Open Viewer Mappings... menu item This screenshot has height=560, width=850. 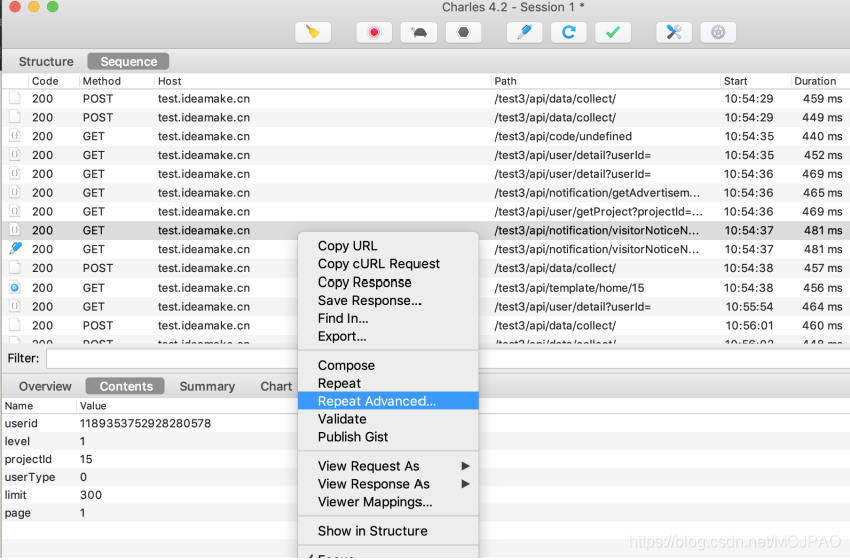388,502
